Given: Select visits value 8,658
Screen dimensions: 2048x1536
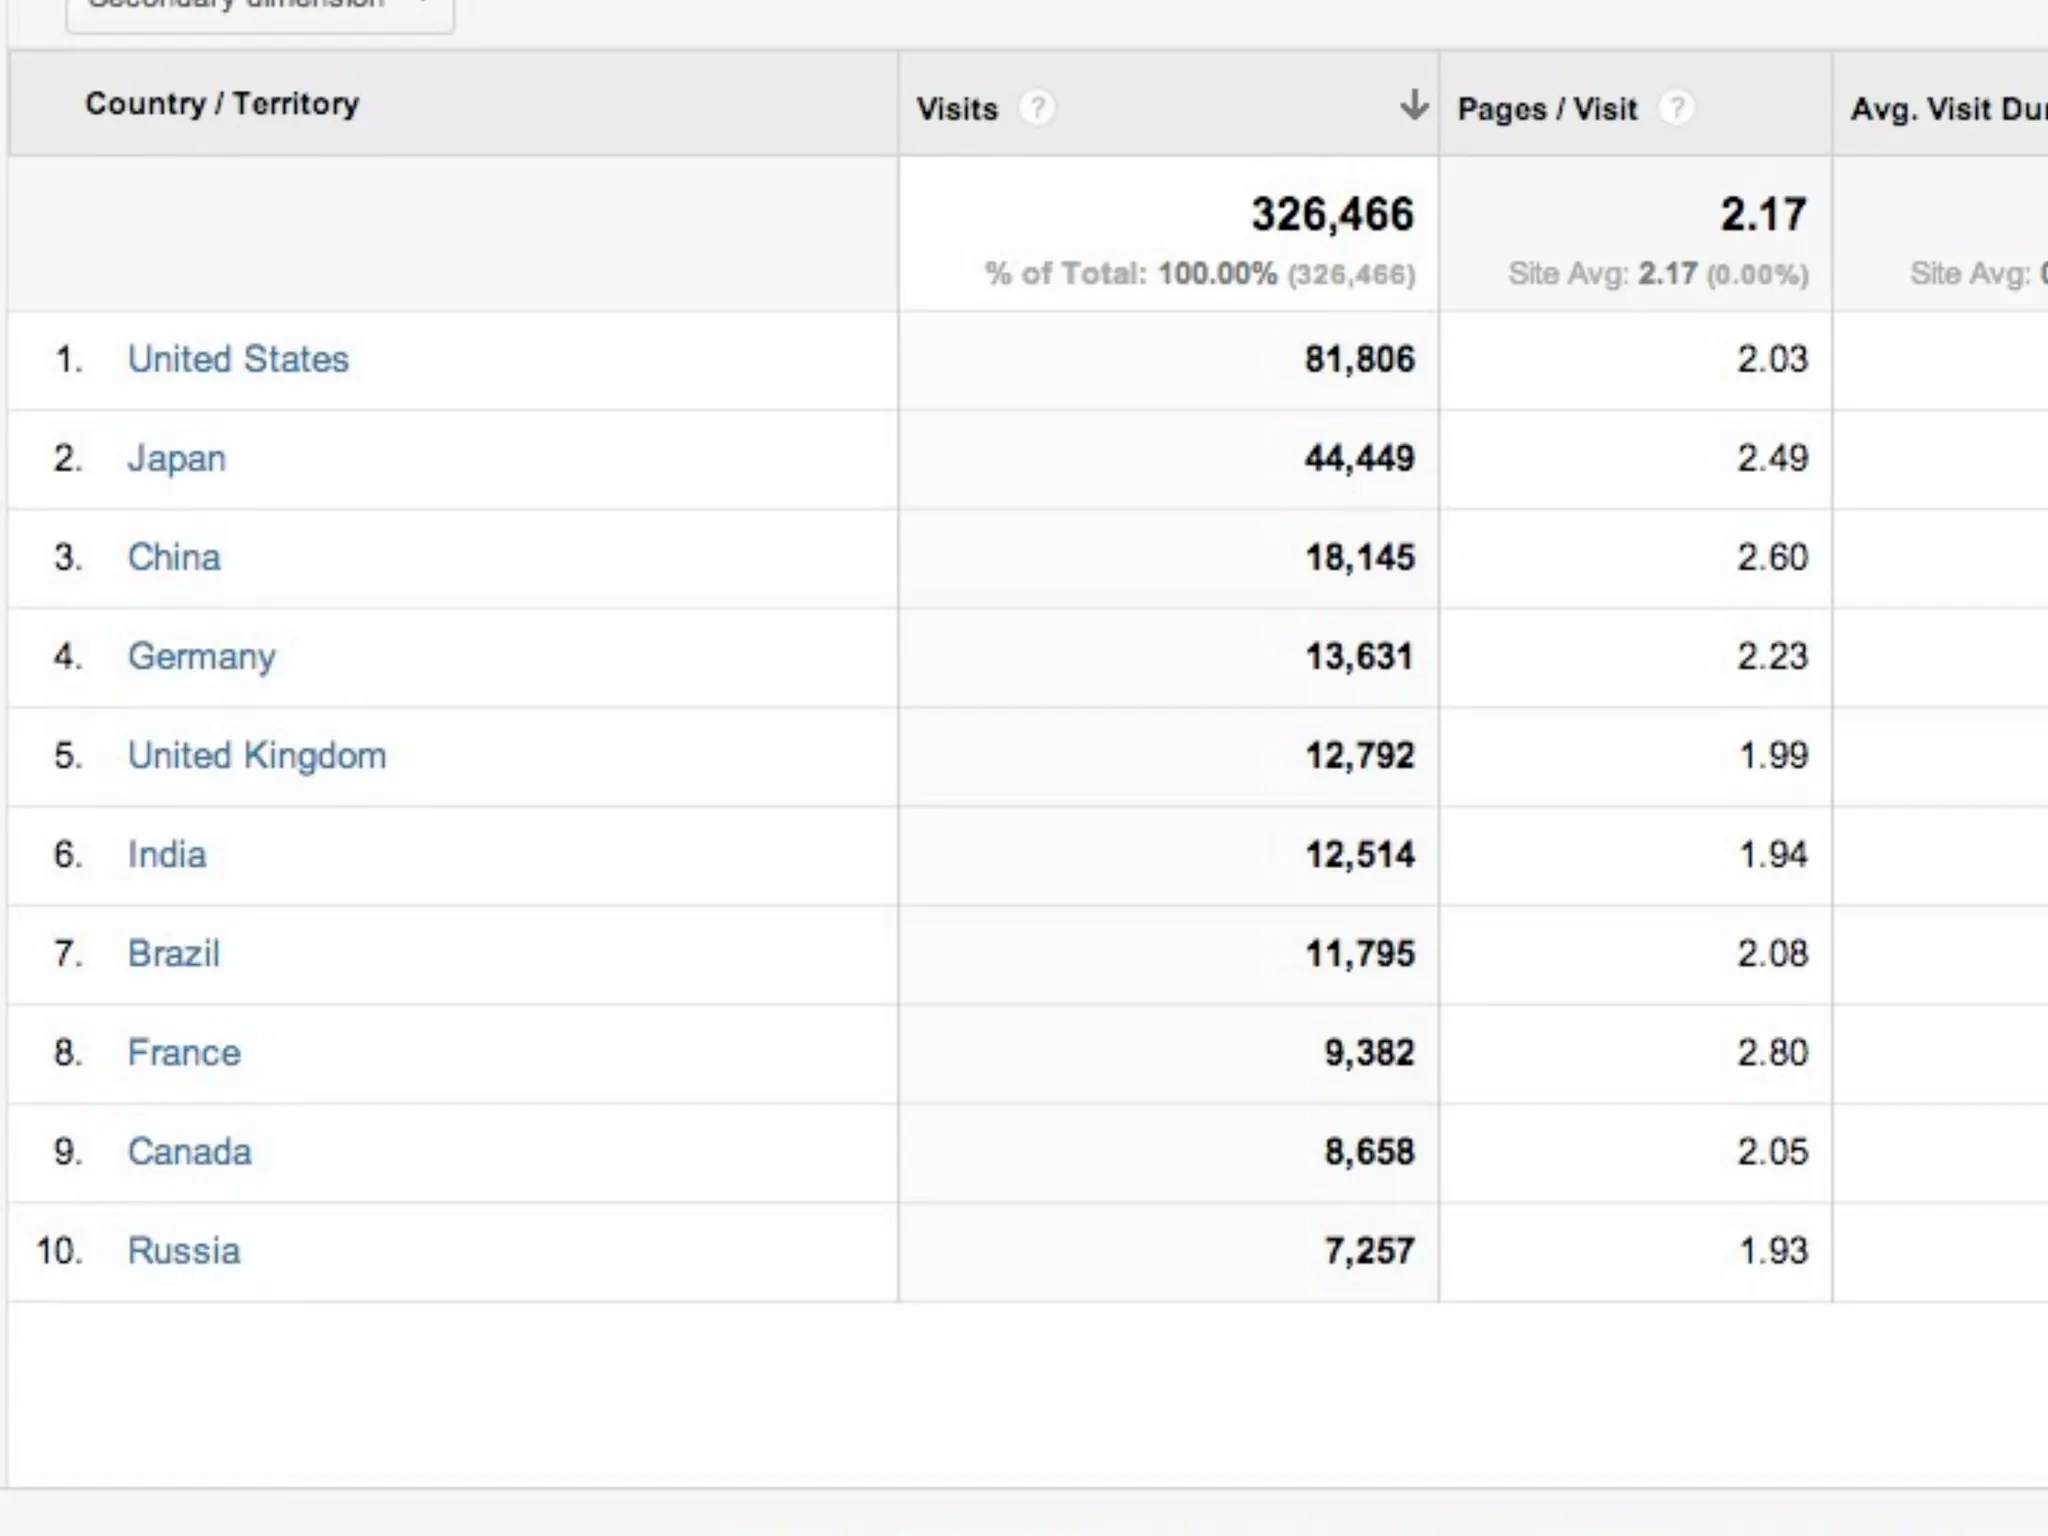Looking at the screenshot, I should (1370, 1151).
